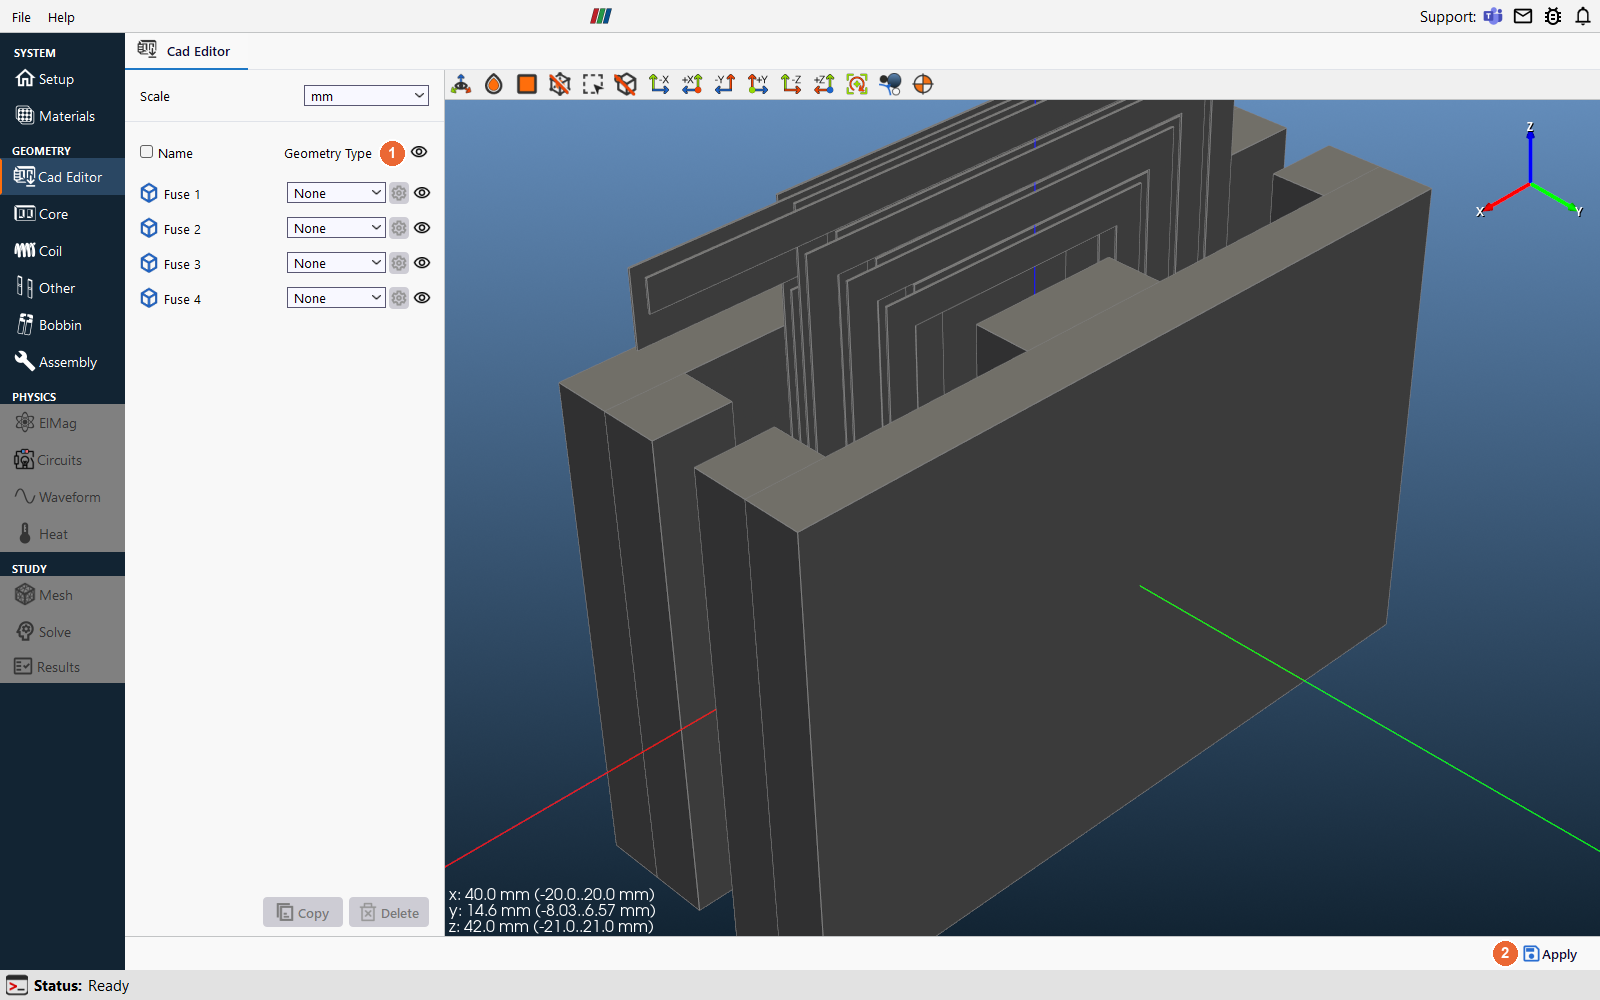
Task: Select the Fuse 4 name label
Action: tap(182, 299)
